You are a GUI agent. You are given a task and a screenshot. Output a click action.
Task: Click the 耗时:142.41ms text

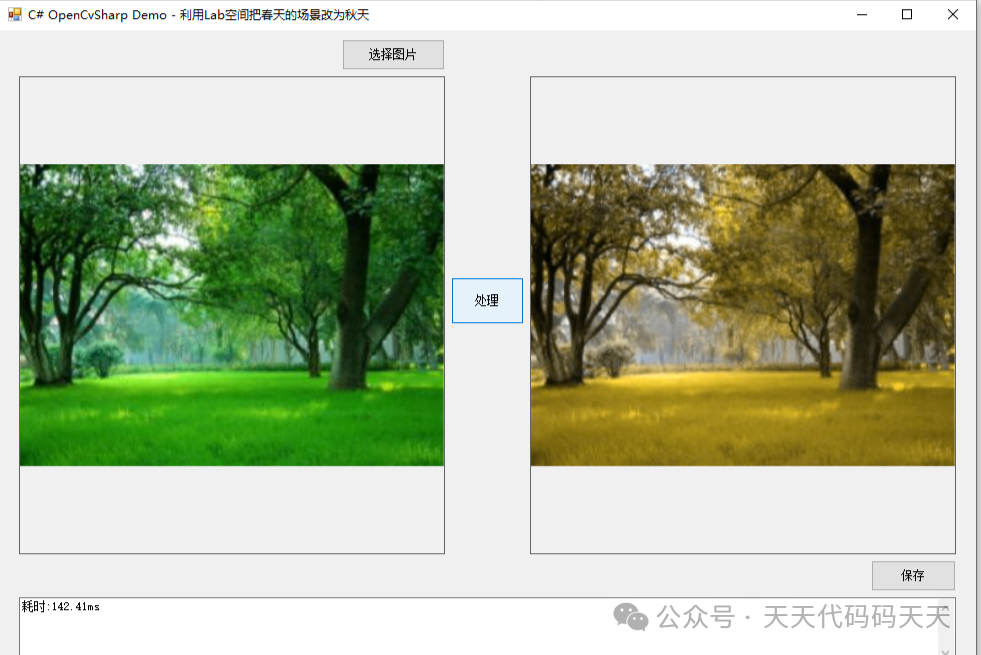click(61, 606)
